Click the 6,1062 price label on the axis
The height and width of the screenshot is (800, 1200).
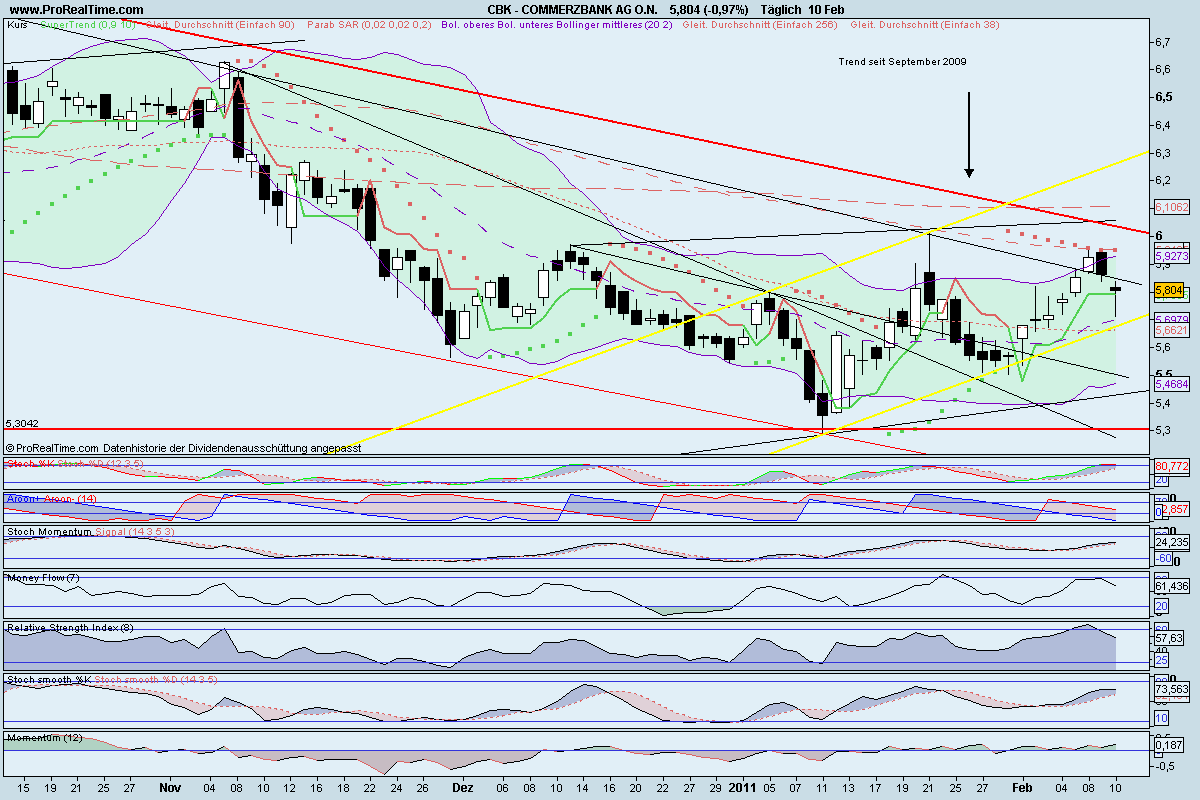pyautogui.click(x=1170, y=206)
